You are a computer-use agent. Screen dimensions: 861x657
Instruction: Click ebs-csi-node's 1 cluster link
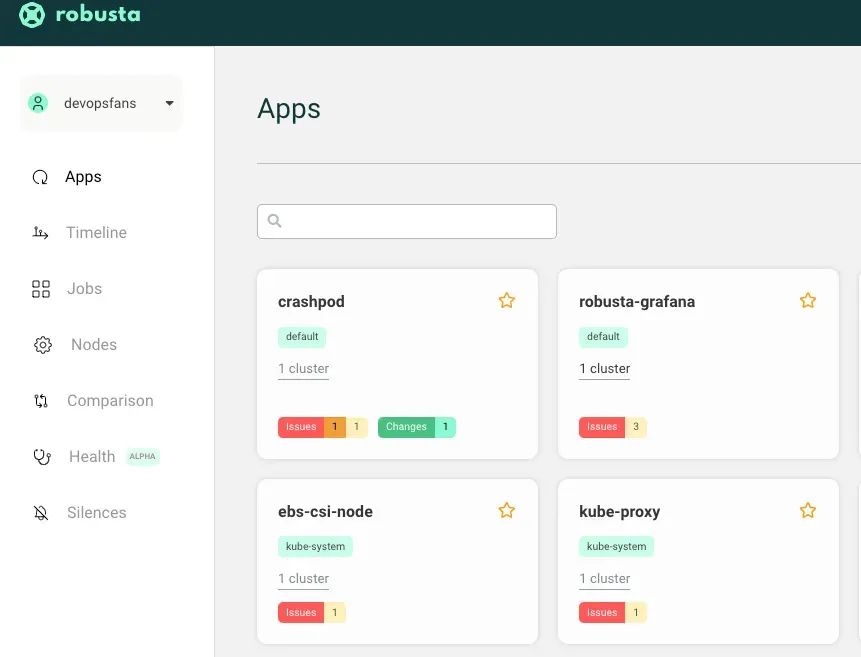(304, 579)
